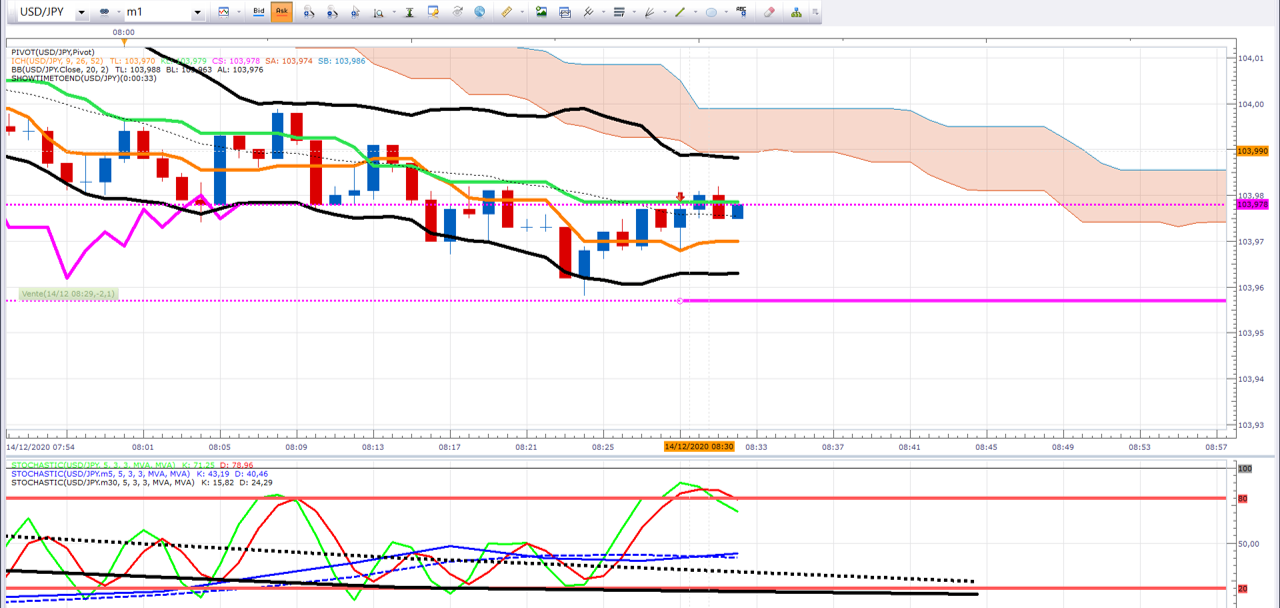
Task: Select the horizontal lines levels tool
Action: pos(619,12)
